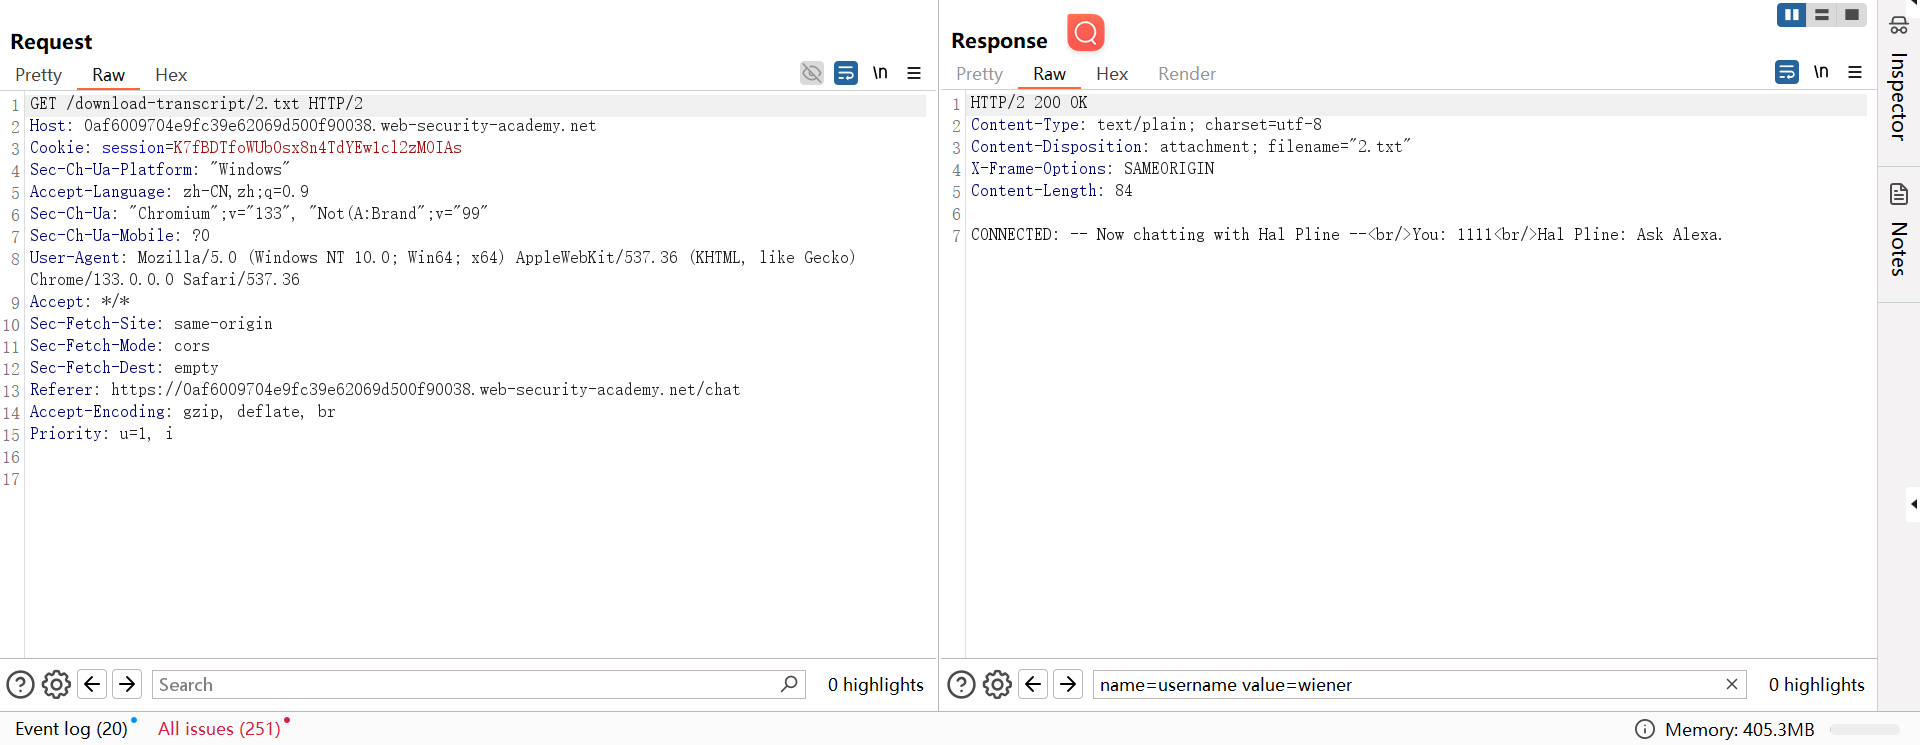
Task: Go to next match in request search
Action: (x=127, y=684)
